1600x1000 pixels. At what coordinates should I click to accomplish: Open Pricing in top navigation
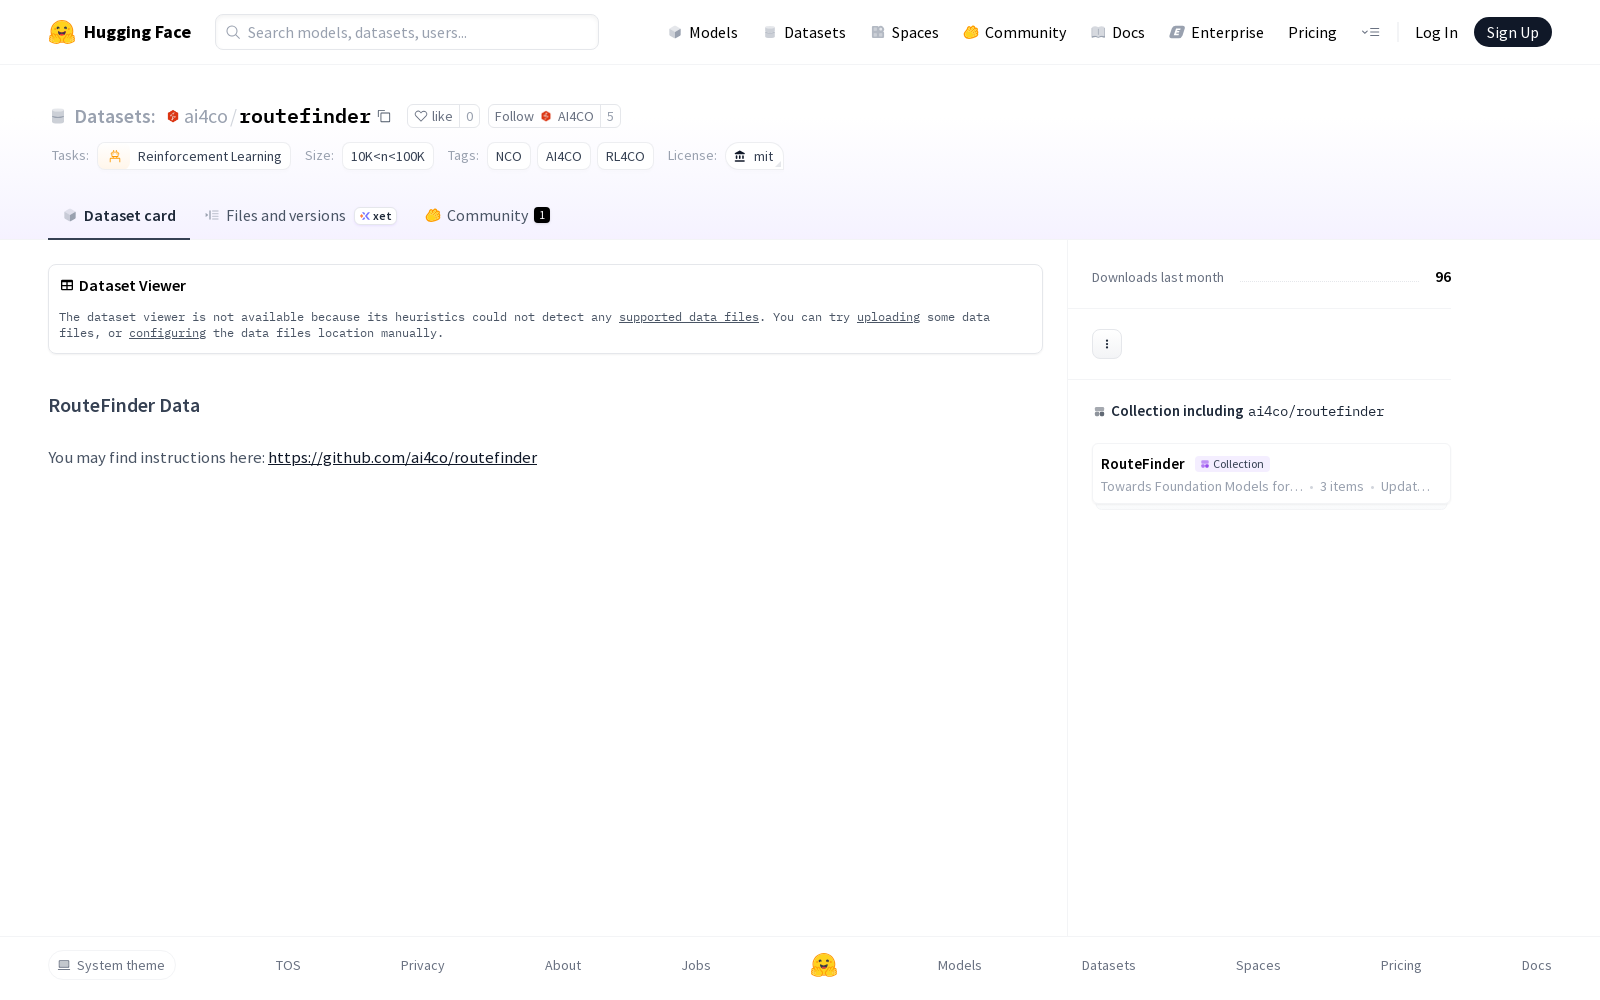pyautogui.click(x=1312, y=32)
